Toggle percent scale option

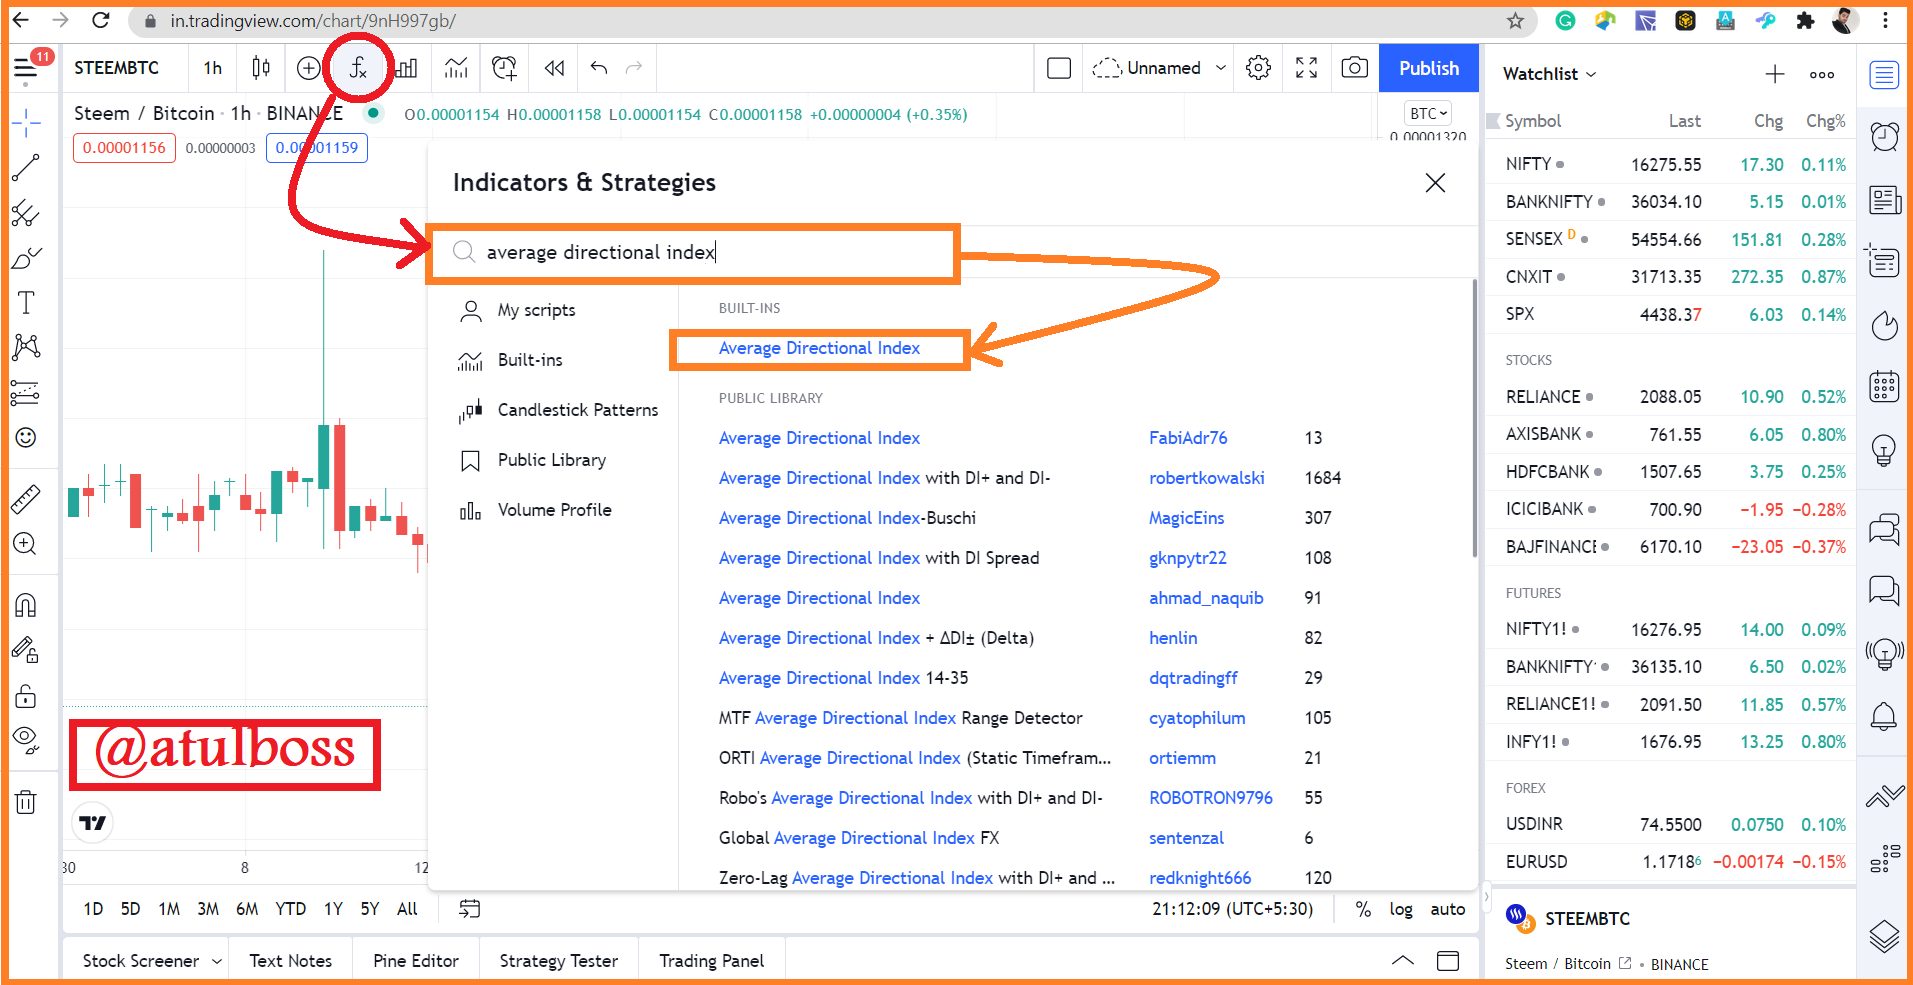1362,909
